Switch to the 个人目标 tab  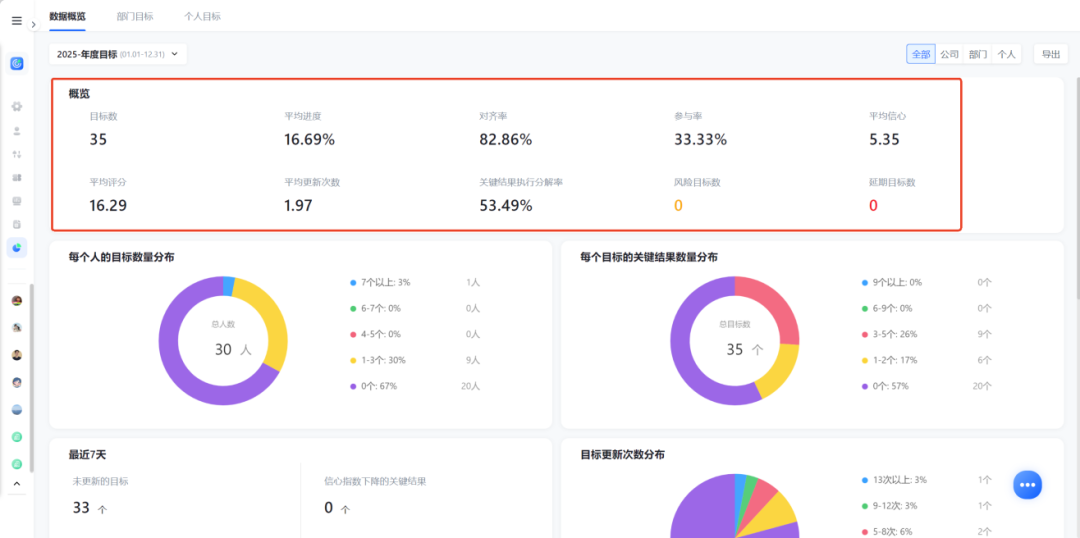tap(202, 16)
